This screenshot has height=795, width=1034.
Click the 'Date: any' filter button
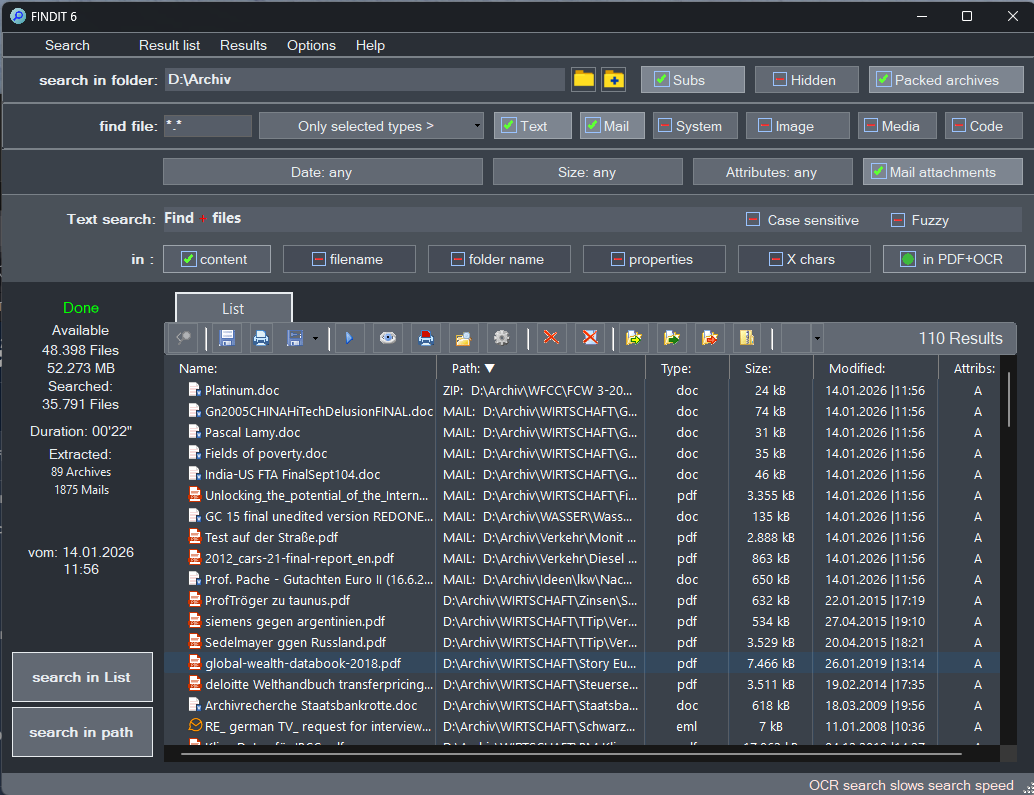click(x=321, y=172)
